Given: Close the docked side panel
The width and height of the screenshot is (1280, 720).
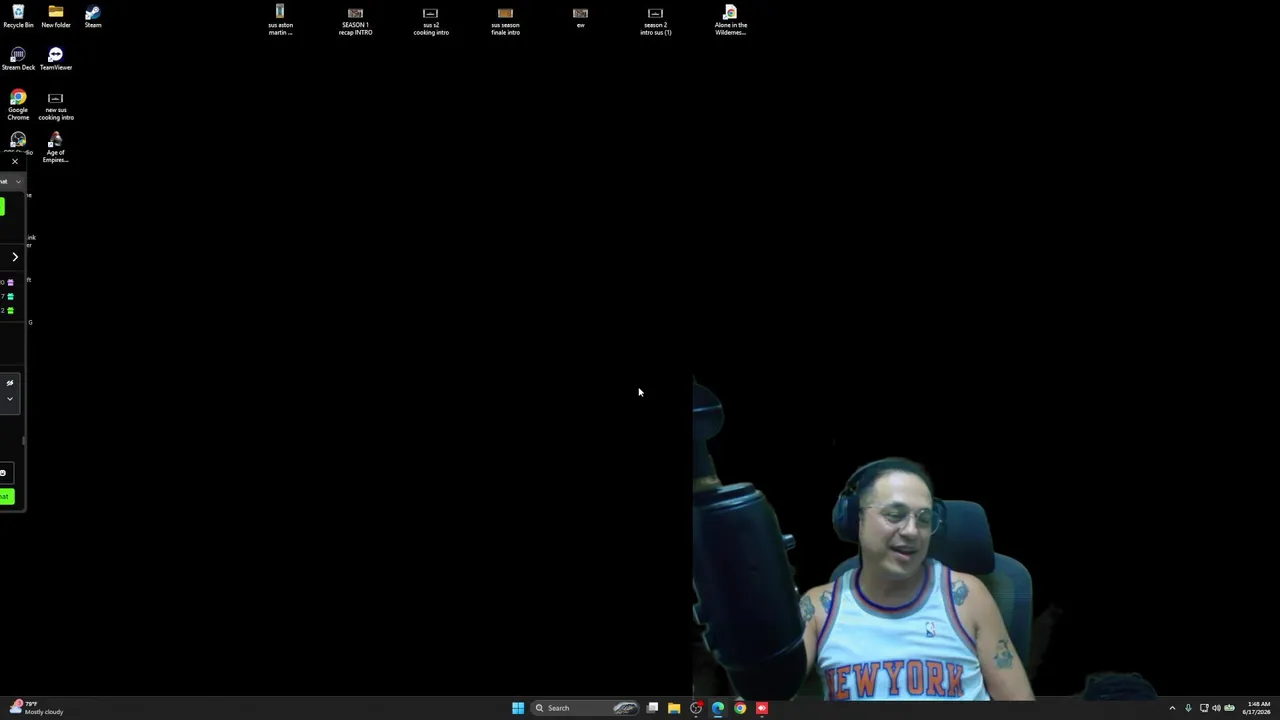Looking at the screenshot, I should point(15,162).
